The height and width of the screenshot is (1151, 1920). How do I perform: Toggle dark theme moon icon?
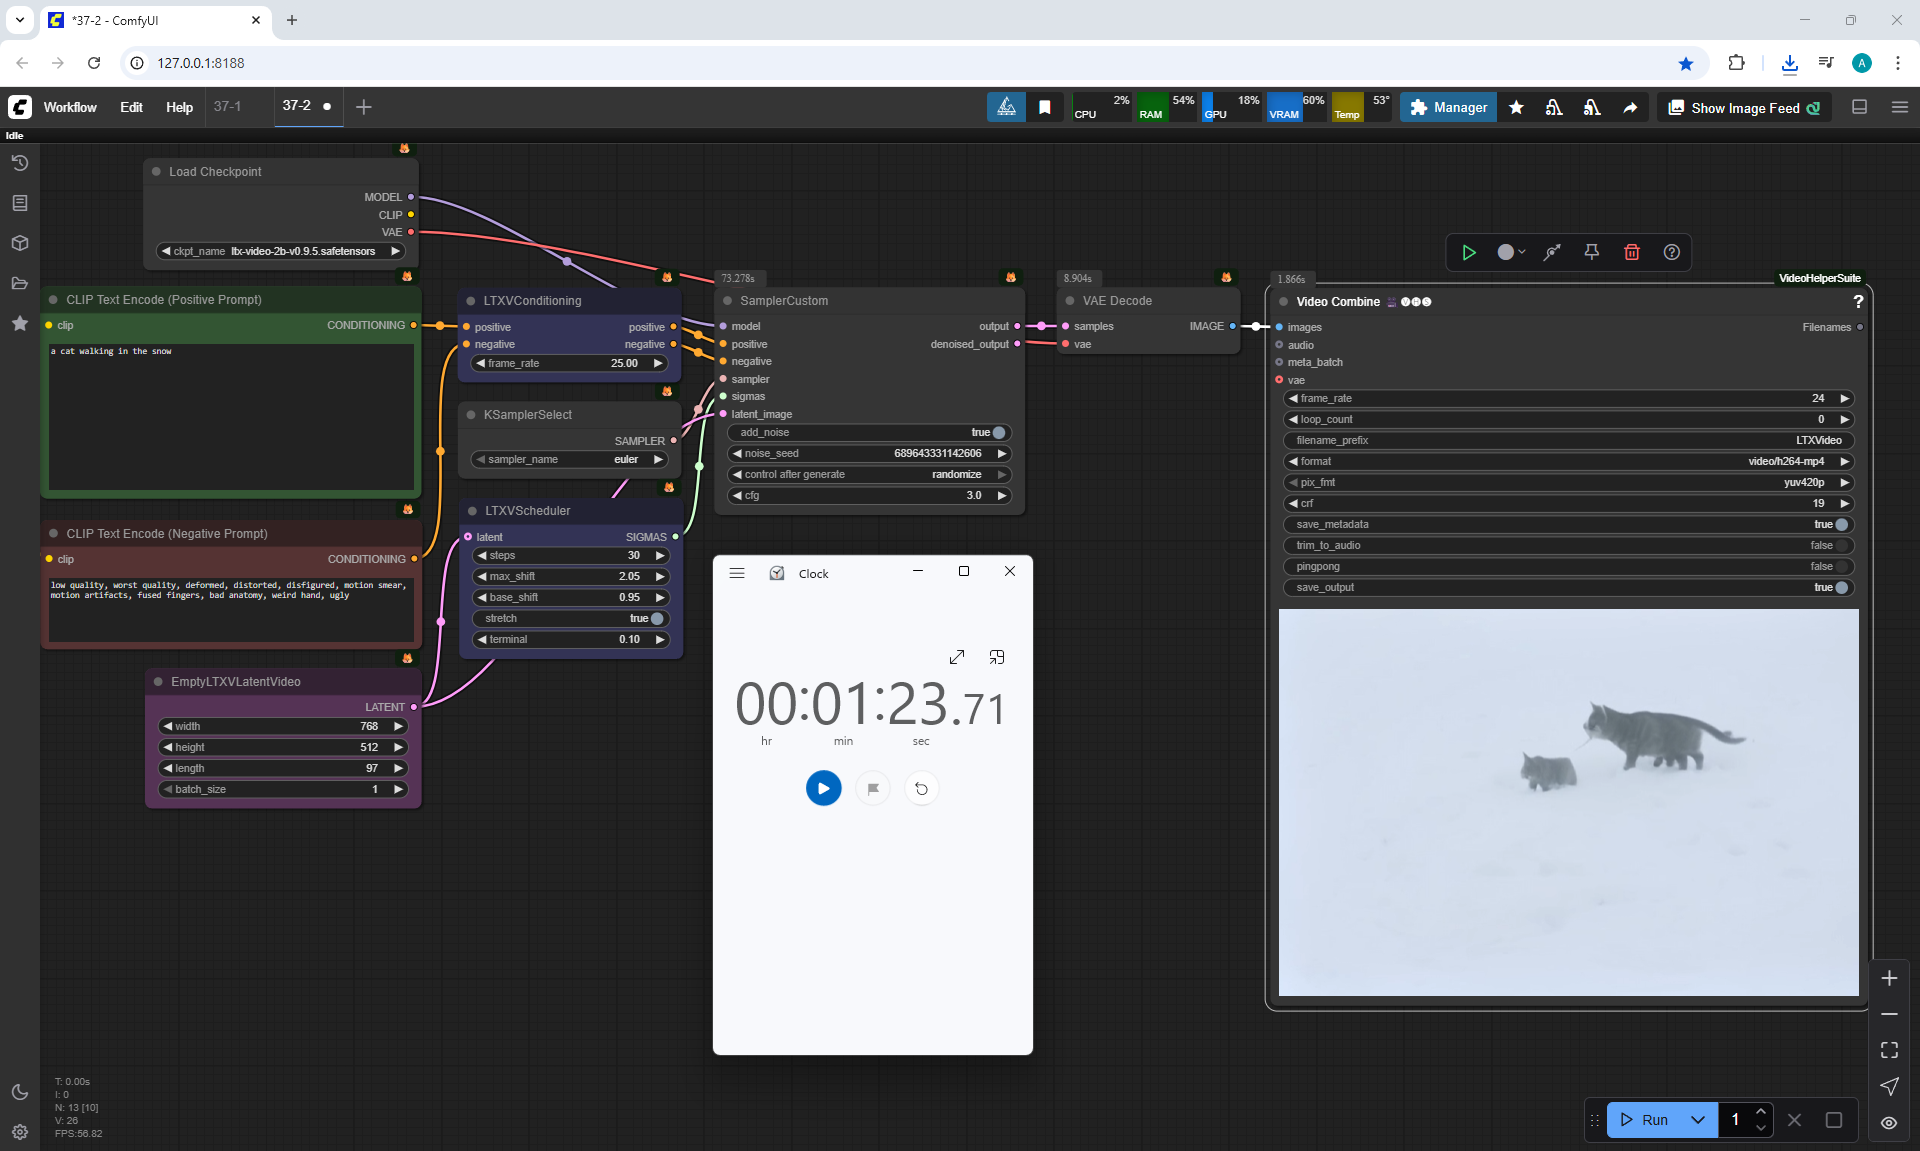click(x=20, y=1092)
